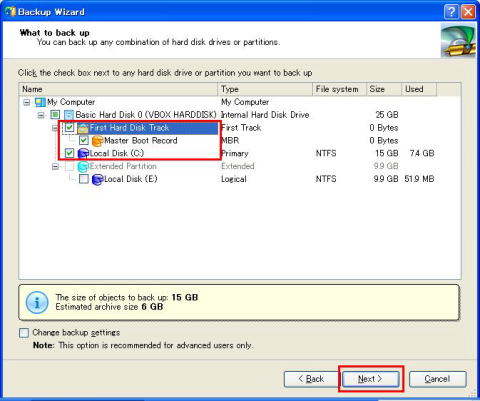The image size is (480, 401).
Task: Click the Local Disk (C:) partition icon
Action: (x=83, y=153)
